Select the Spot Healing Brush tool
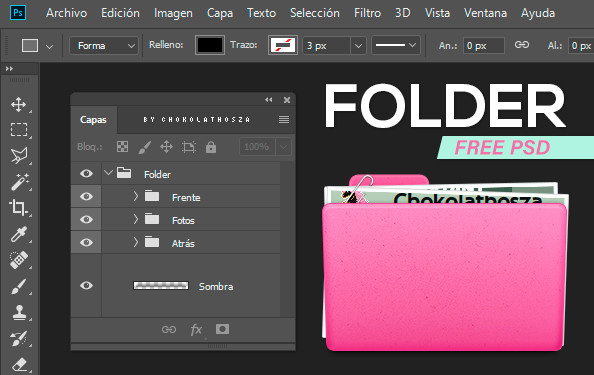 pos(19,260)
